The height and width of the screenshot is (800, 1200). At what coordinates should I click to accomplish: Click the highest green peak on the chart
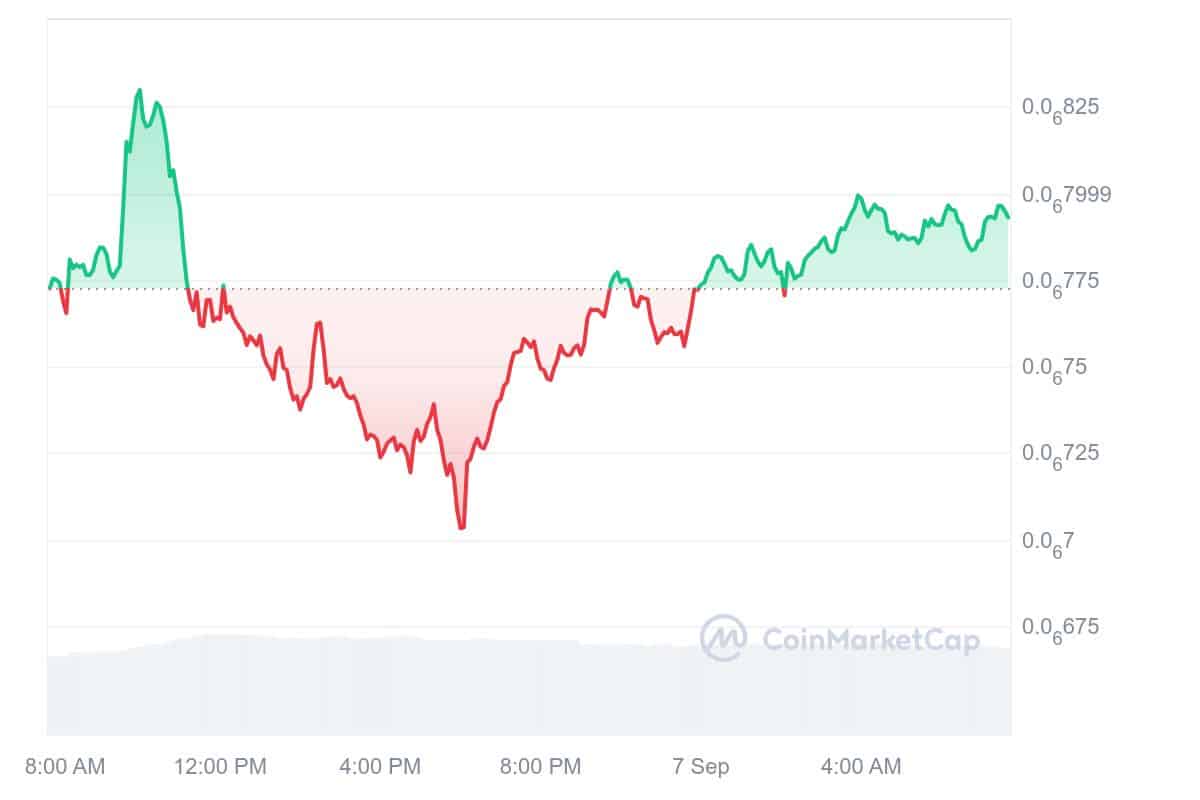(139, 90)
